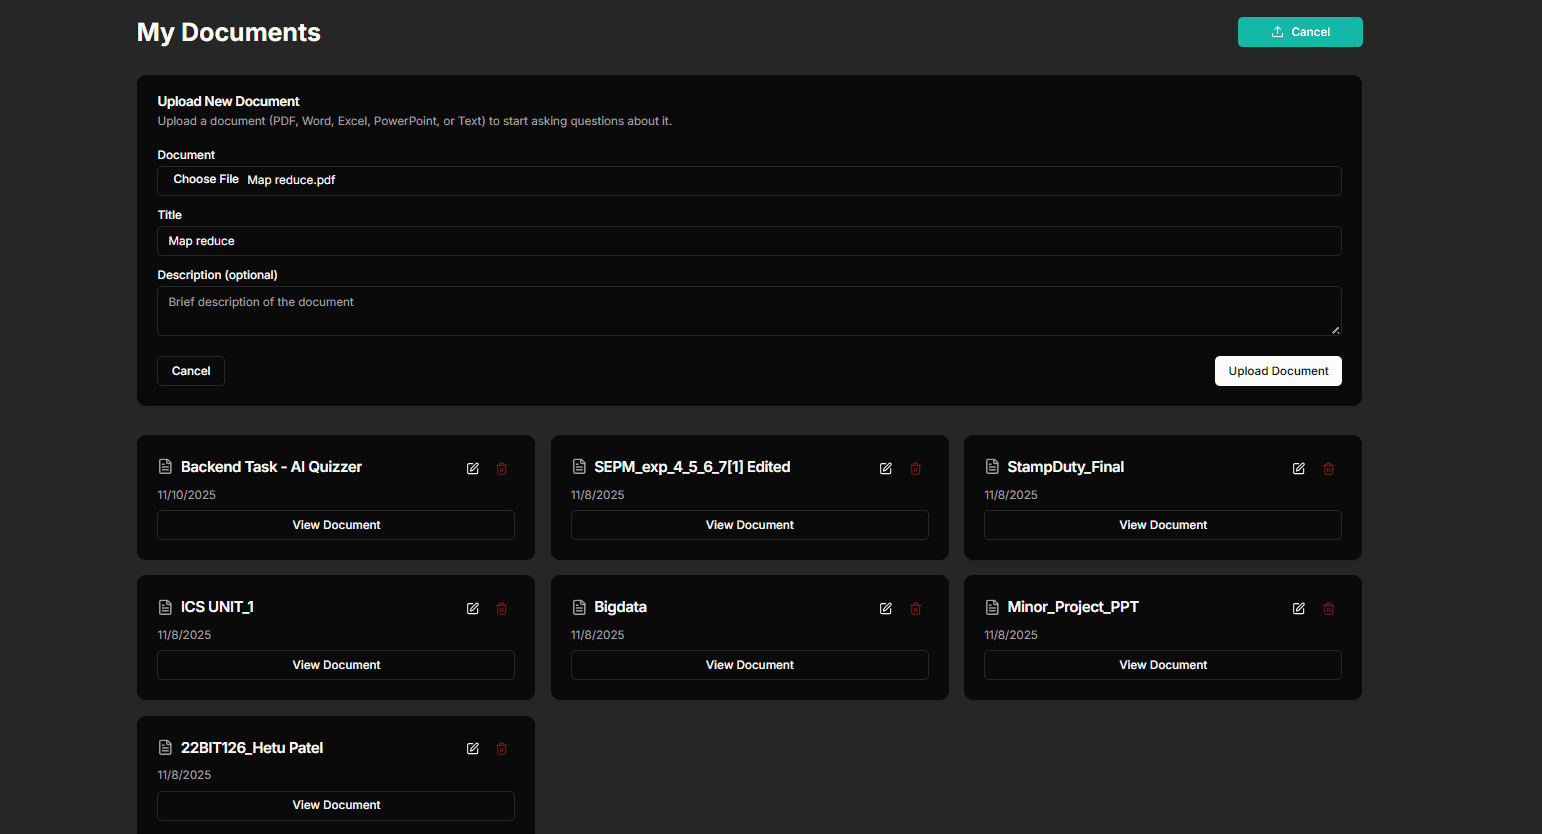View the ICS UNIT_1 document
The width and height of the screenshot is (1542, 834).
coord(336,665)
